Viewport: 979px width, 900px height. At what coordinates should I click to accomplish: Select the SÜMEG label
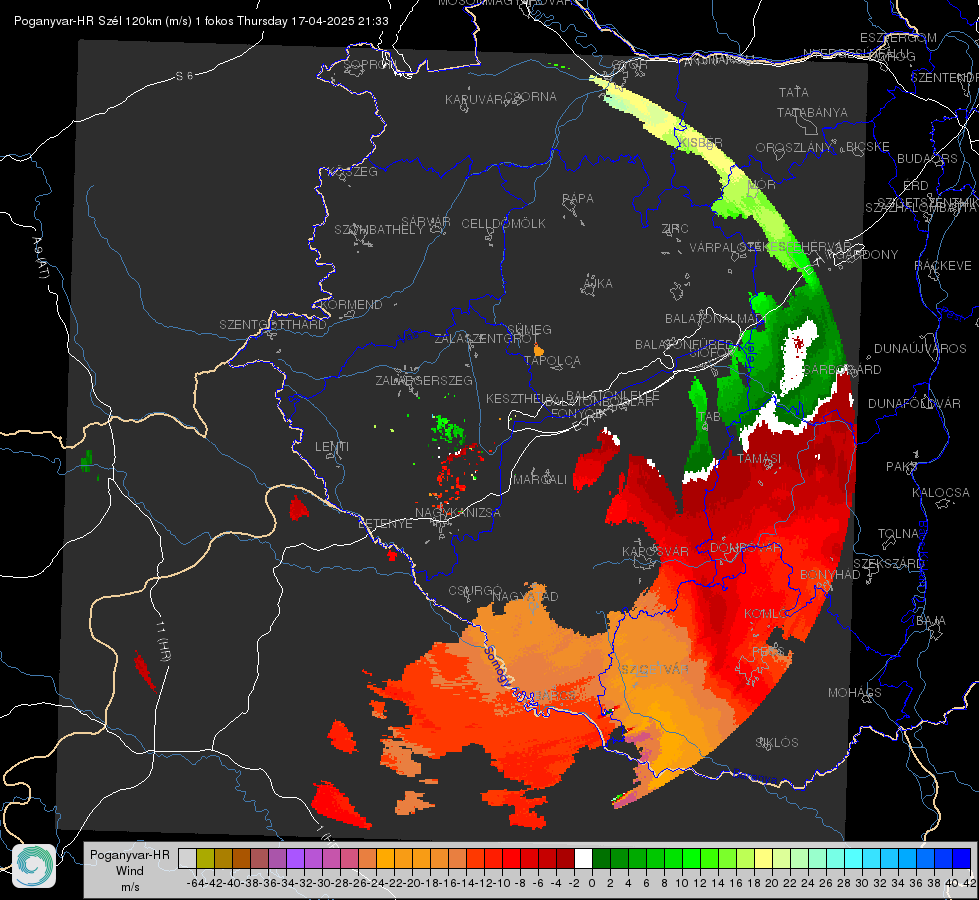529,329
